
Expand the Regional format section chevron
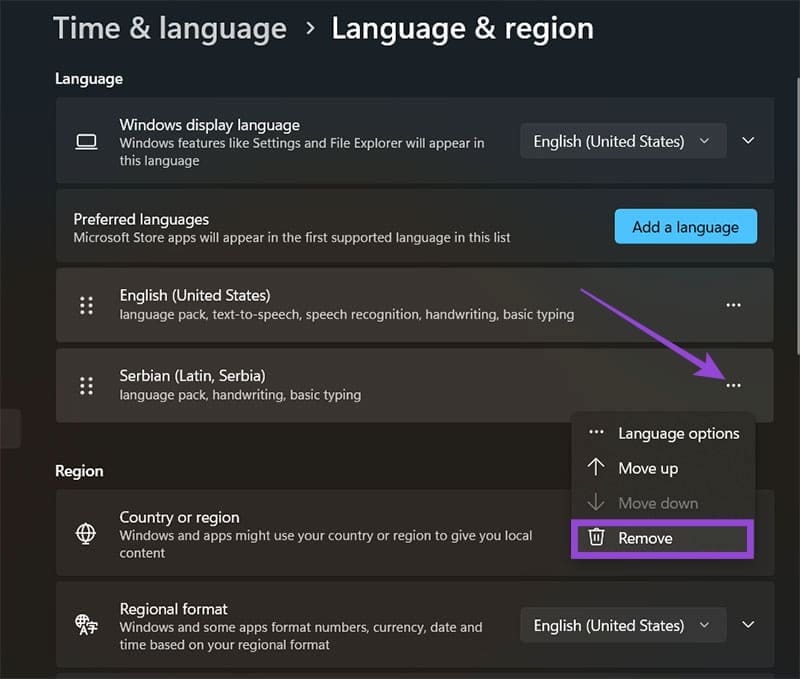pyautogui.click(x=748, y=624)
